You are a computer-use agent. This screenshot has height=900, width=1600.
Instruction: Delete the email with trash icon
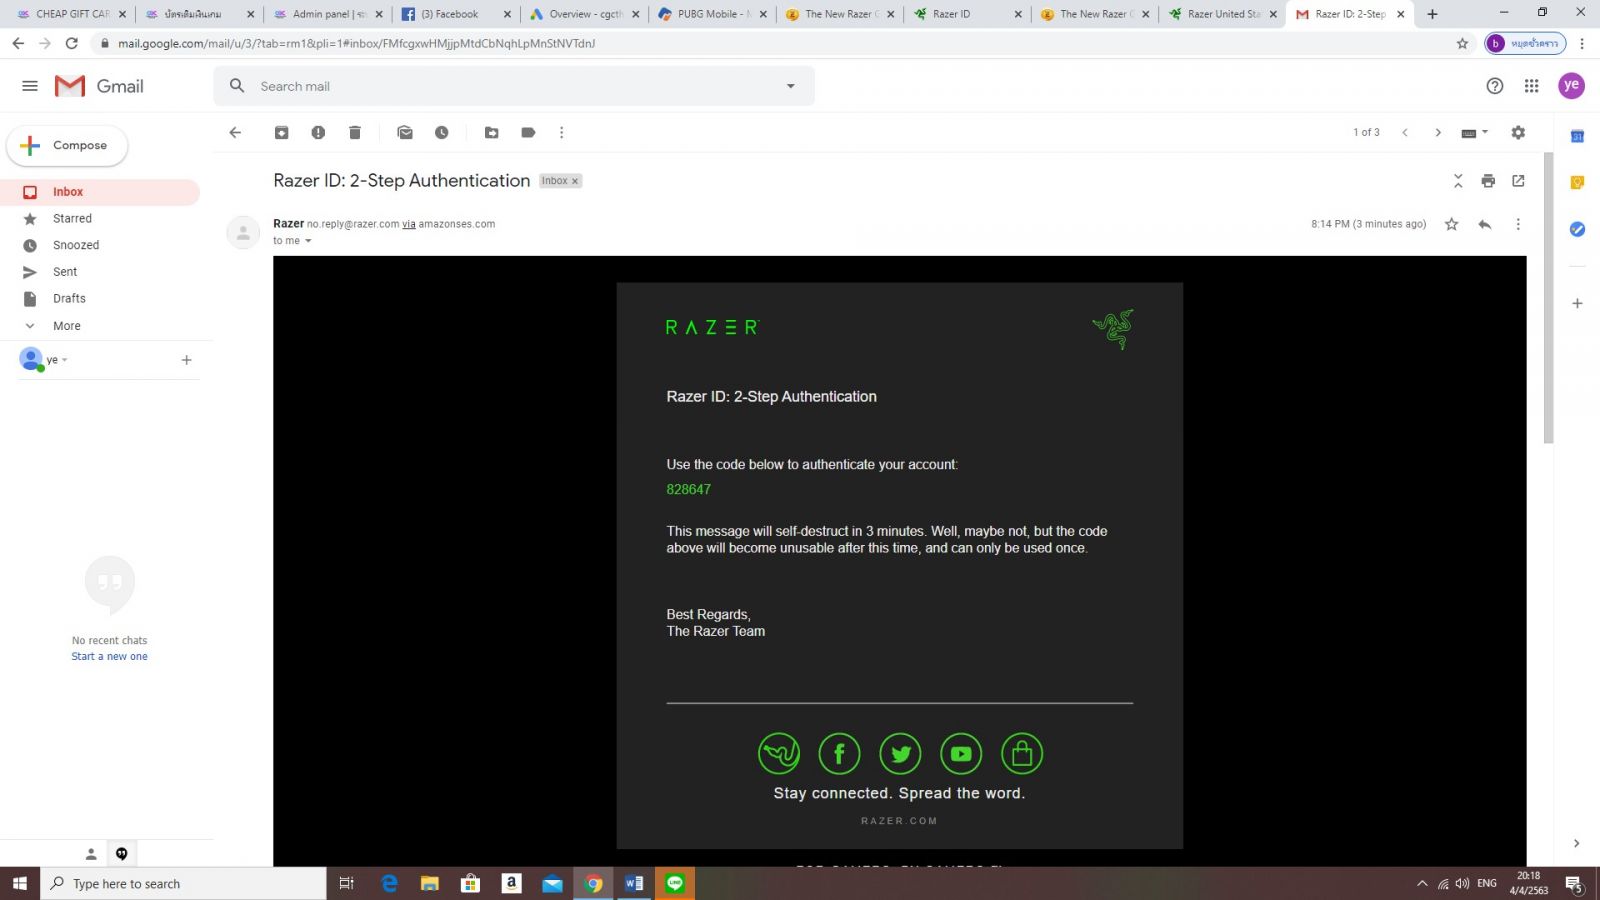click(354, 132)
